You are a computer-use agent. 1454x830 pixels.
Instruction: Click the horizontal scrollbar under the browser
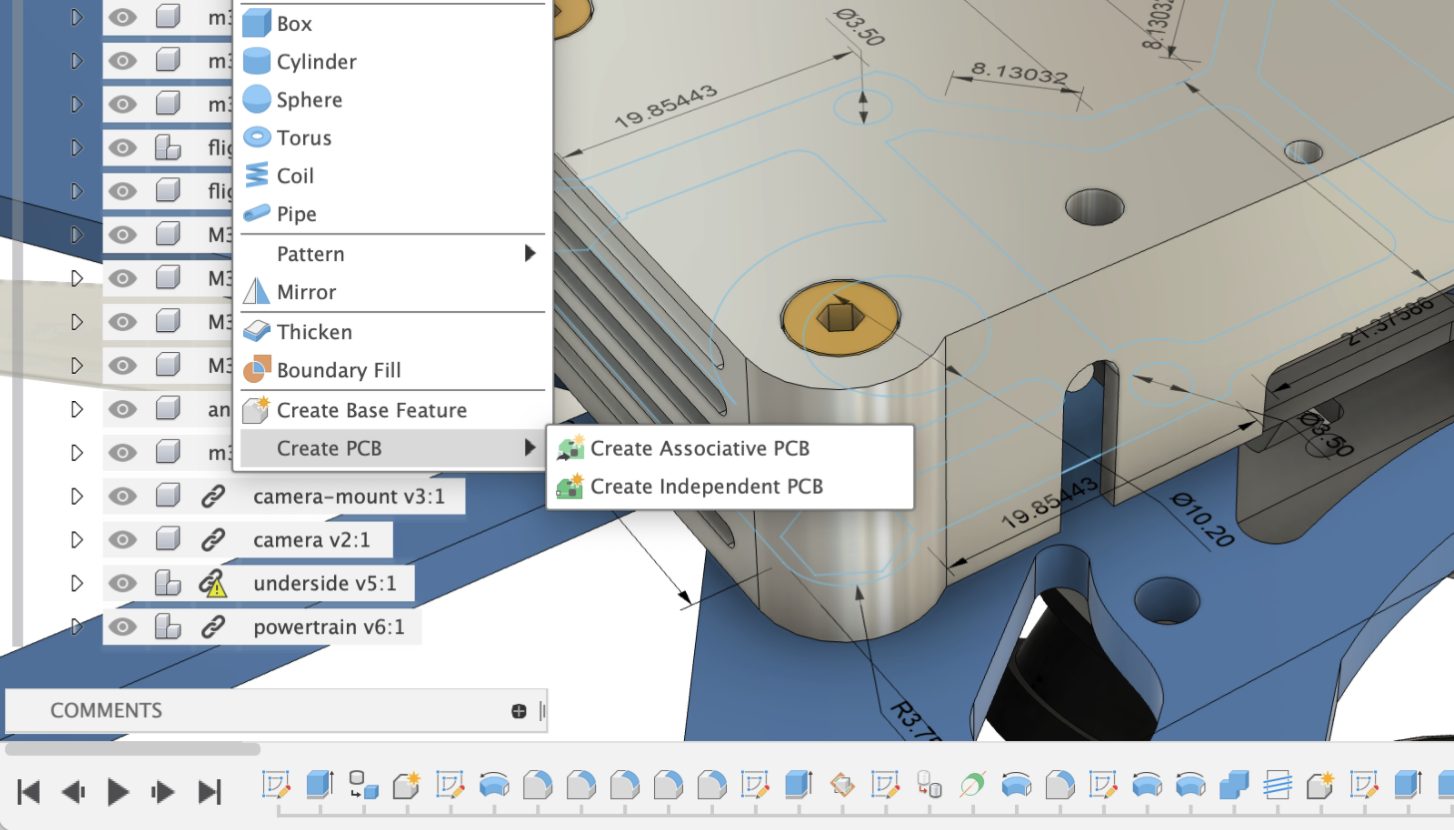(x=132, y=748)
